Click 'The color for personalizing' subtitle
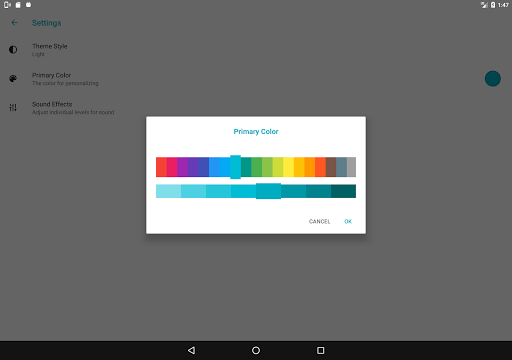The image size is (512, 360). (65, 83)
